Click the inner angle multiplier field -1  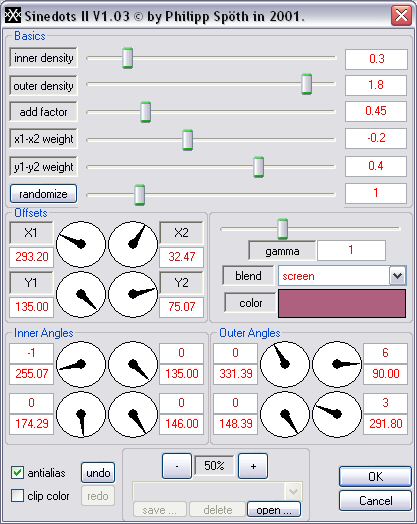(x=31, y=354)
